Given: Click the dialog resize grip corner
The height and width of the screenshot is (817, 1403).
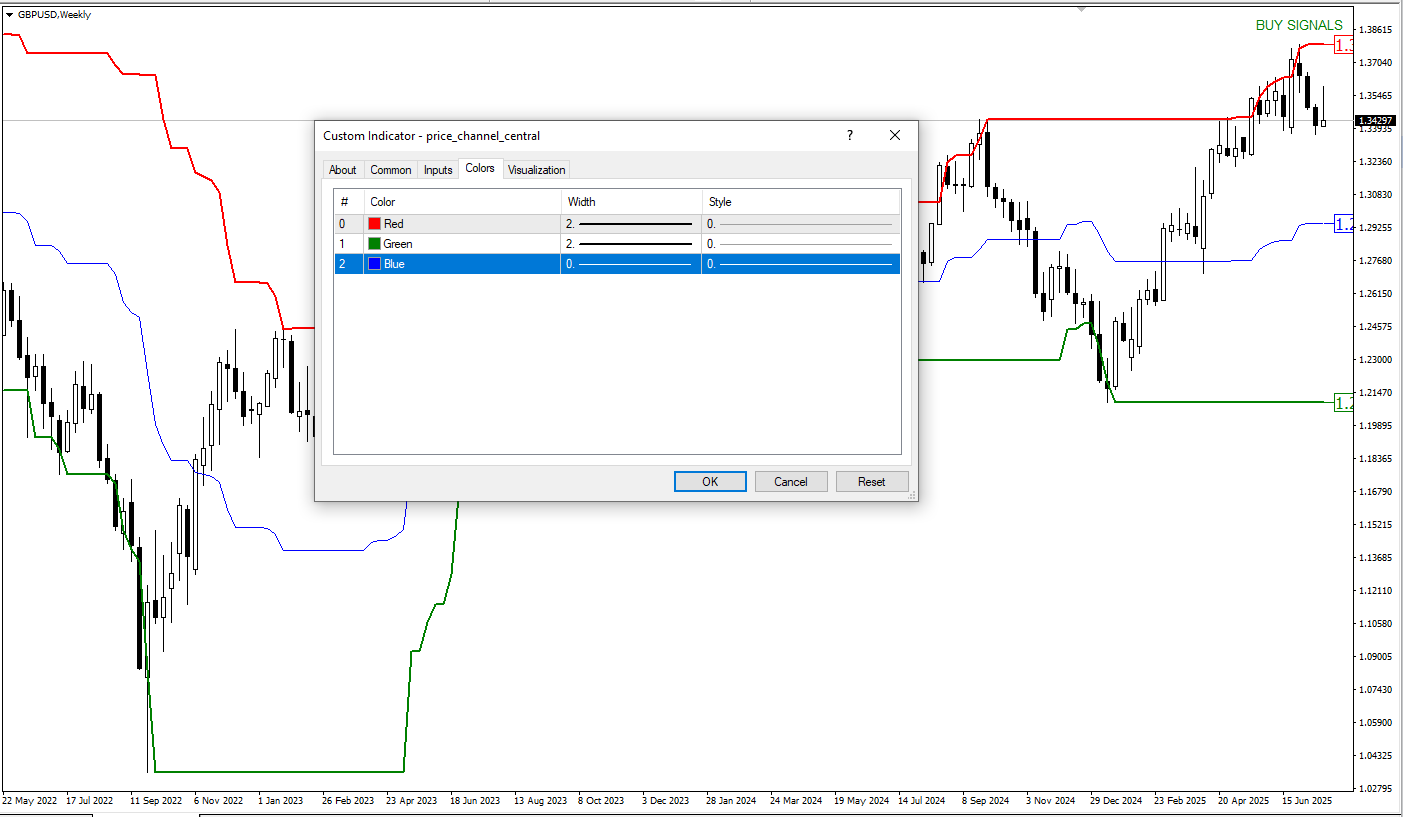Looking at the screenshot, I should click(x=912, y=495).
